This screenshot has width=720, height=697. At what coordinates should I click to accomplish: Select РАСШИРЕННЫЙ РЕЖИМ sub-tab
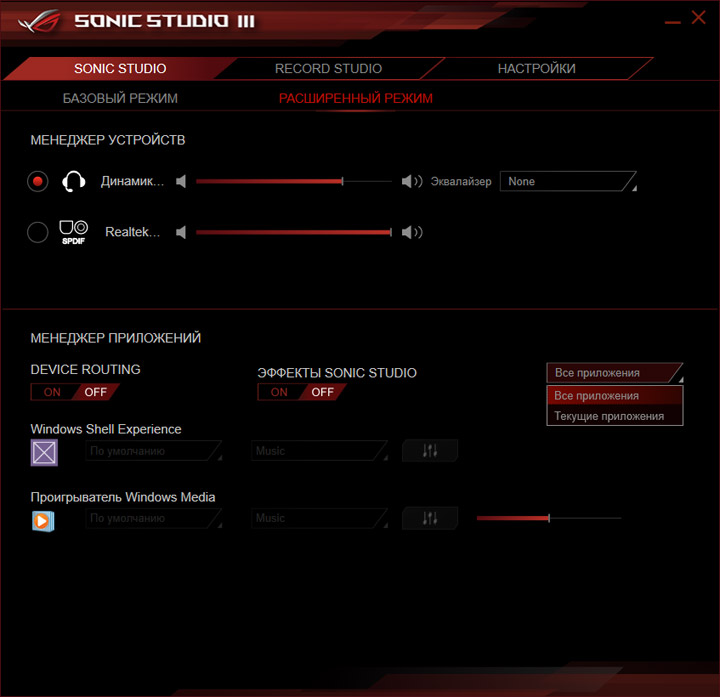coord(356,98)
